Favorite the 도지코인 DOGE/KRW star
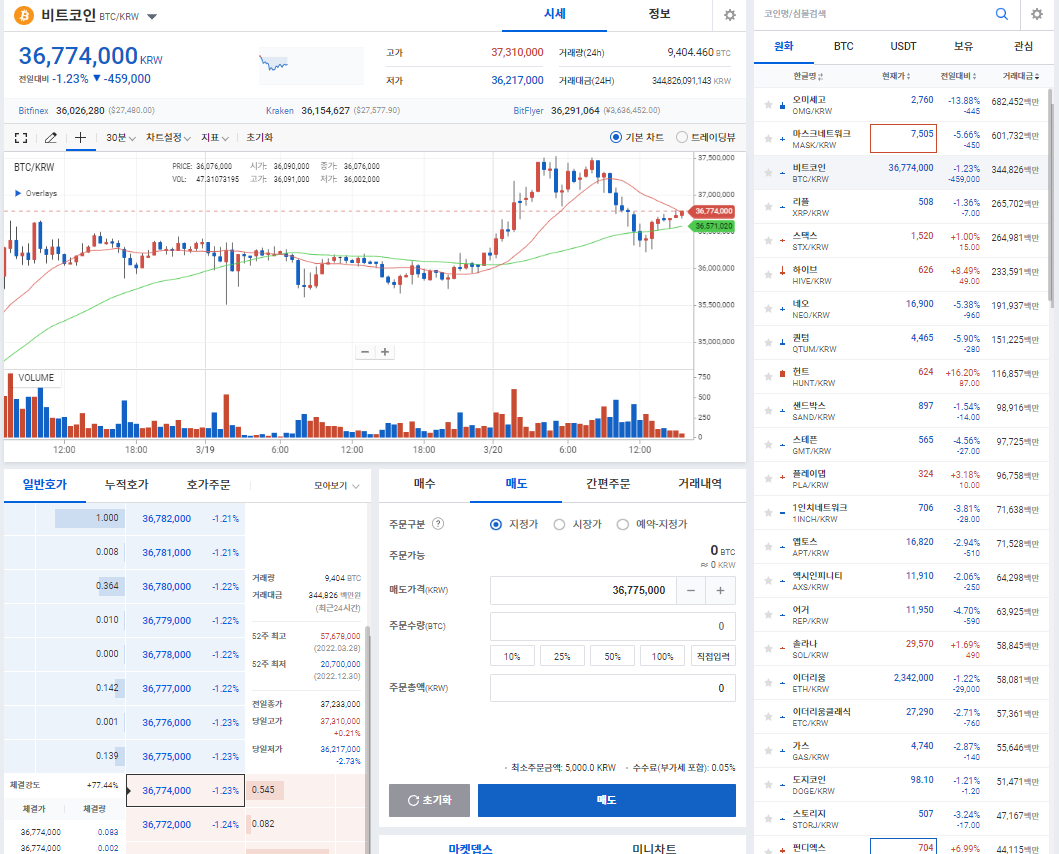This screenshot has height=854, width=1059. point(768,784)
